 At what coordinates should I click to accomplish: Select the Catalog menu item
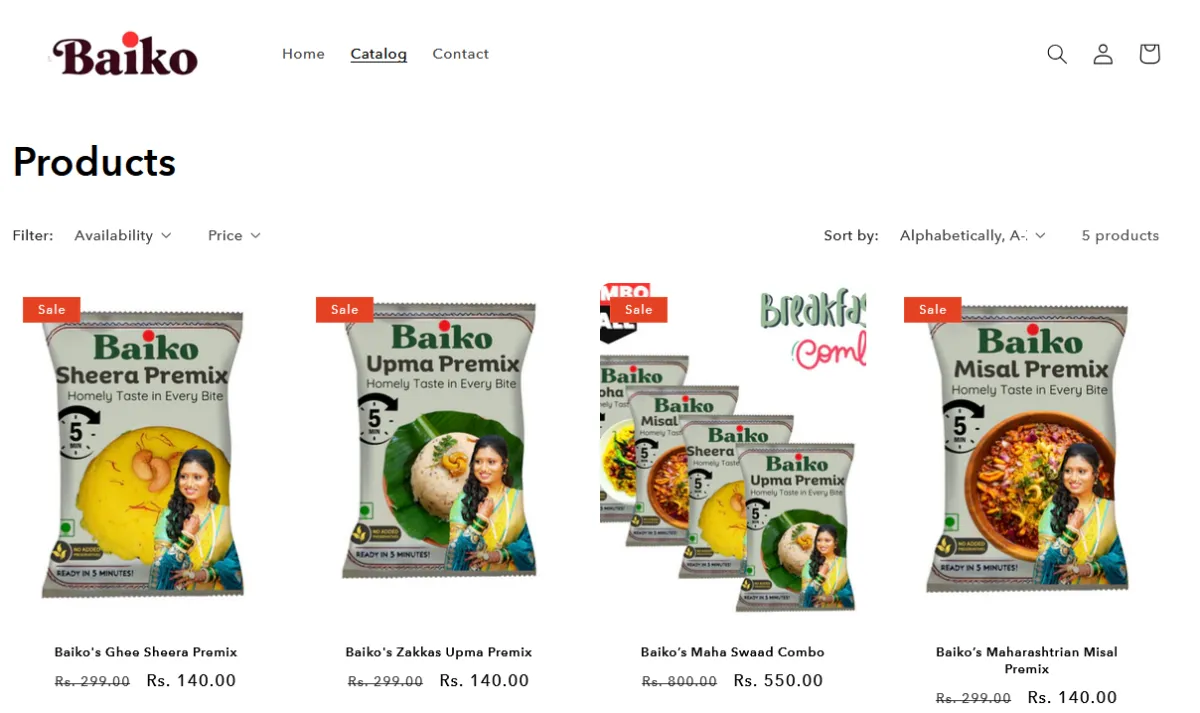pos(379,54)
